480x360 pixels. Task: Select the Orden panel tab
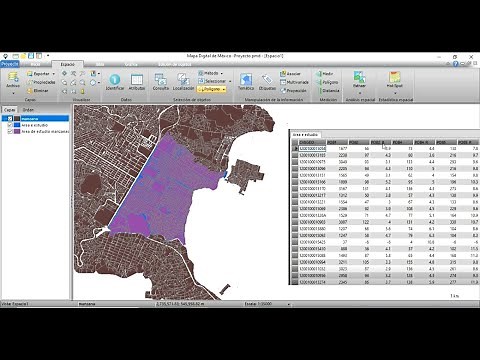28,110
